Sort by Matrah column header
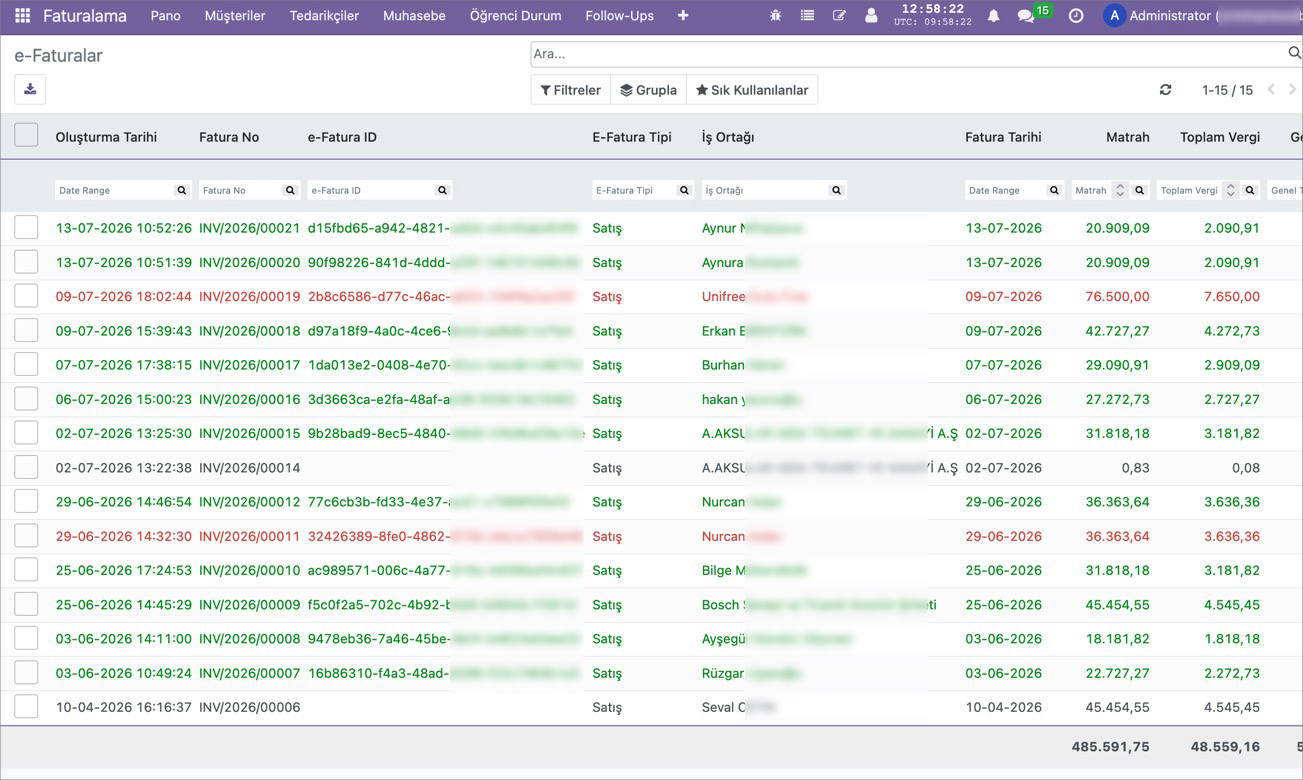The image size is (1303, 780). 1128,137
